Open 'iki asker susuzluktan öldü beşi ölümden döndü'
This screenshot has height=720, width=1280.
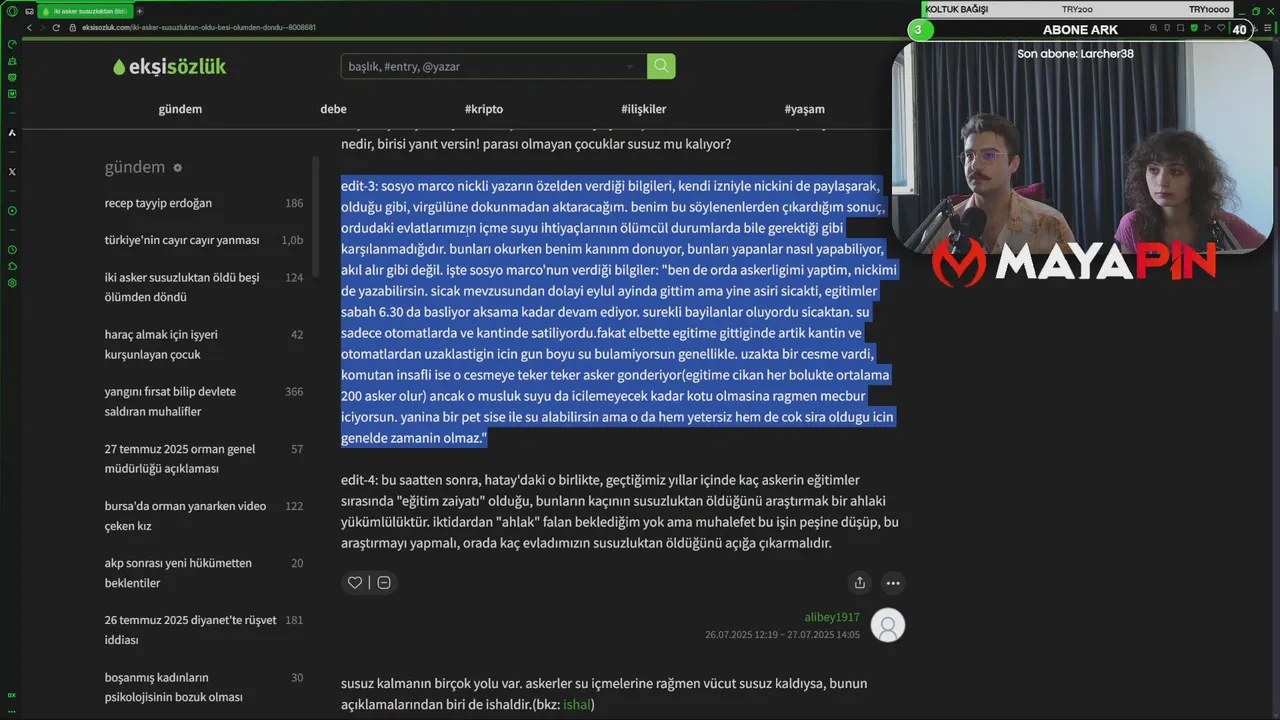coord(182,287)
